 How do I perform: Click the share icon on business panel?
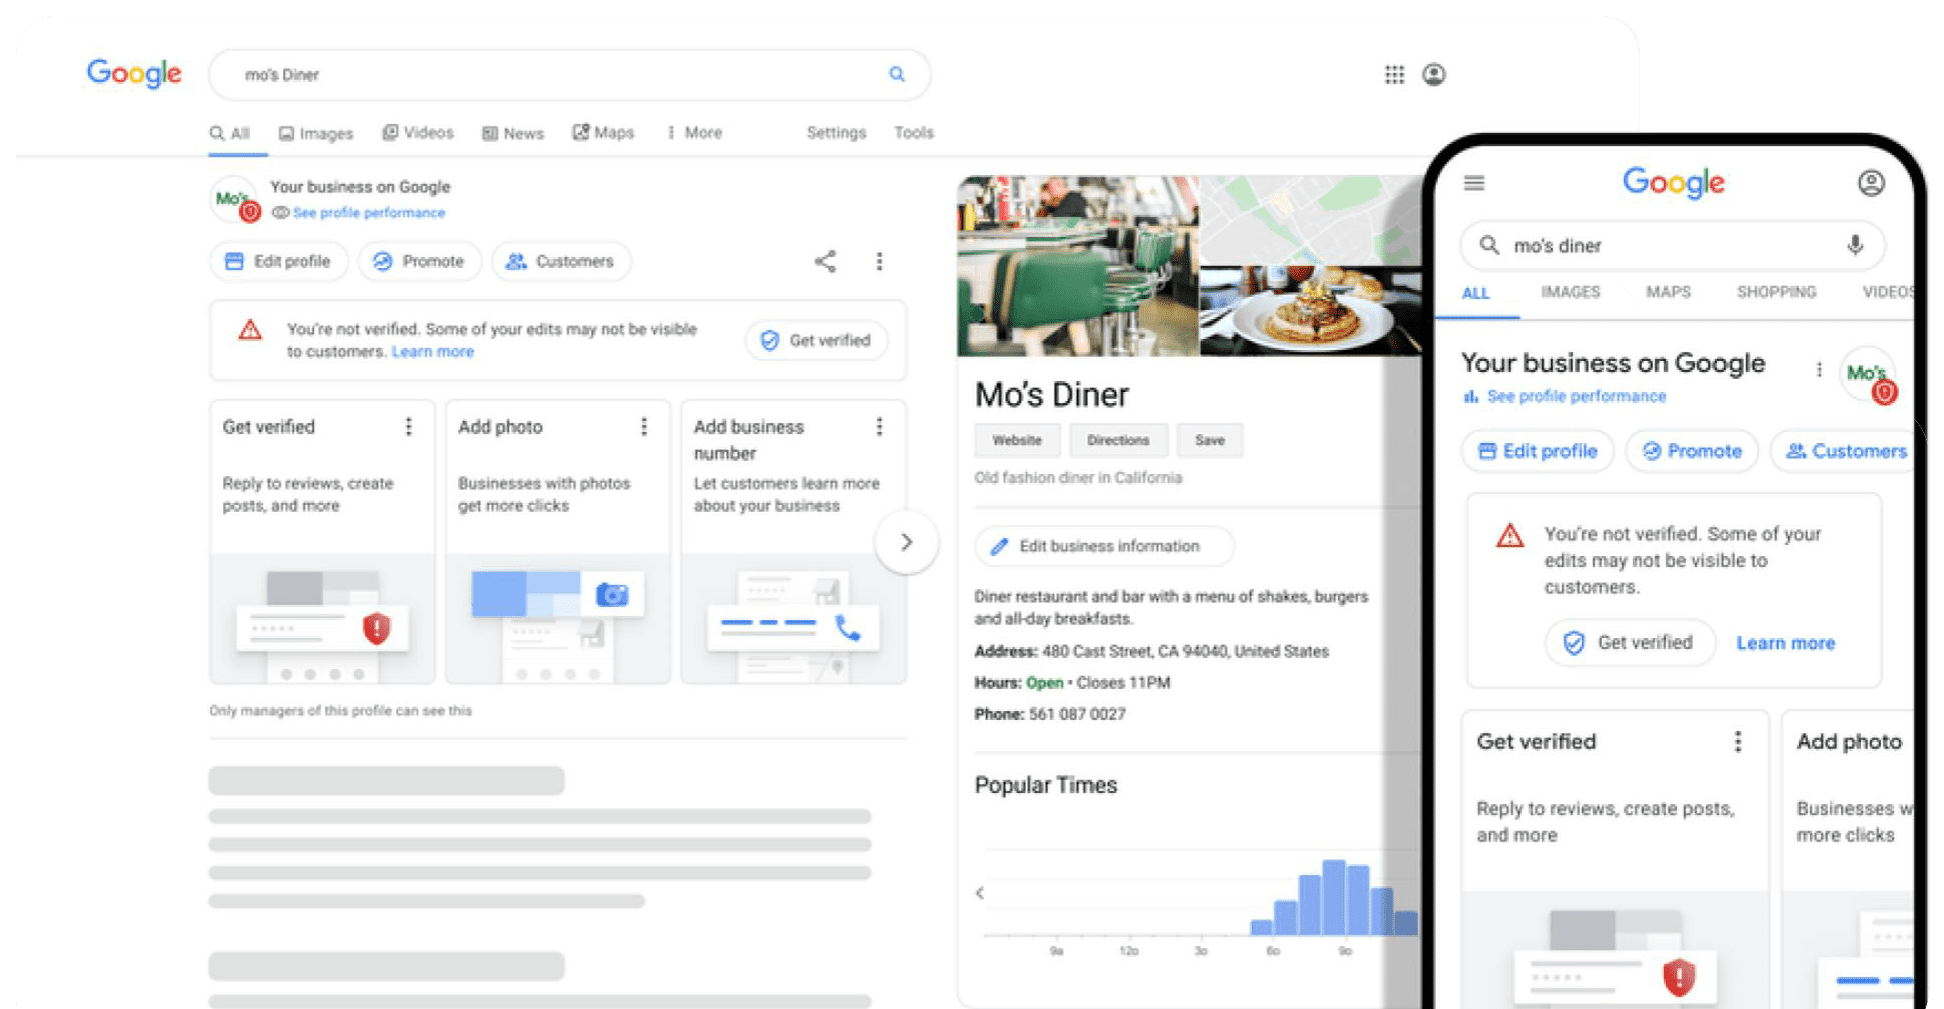tap(825, 261)
